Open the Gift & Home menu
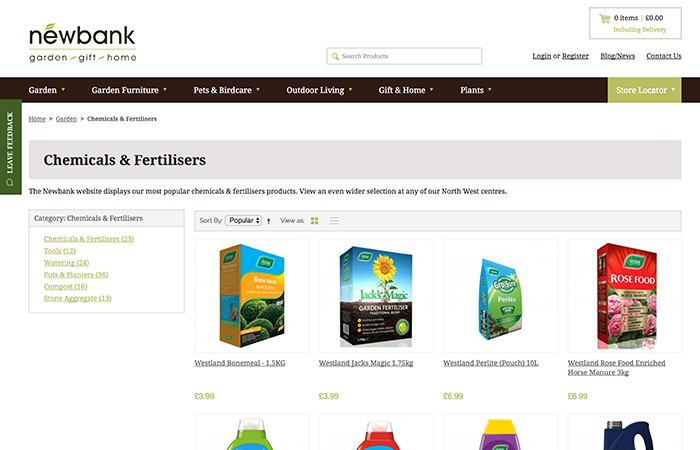 point(406,90)
